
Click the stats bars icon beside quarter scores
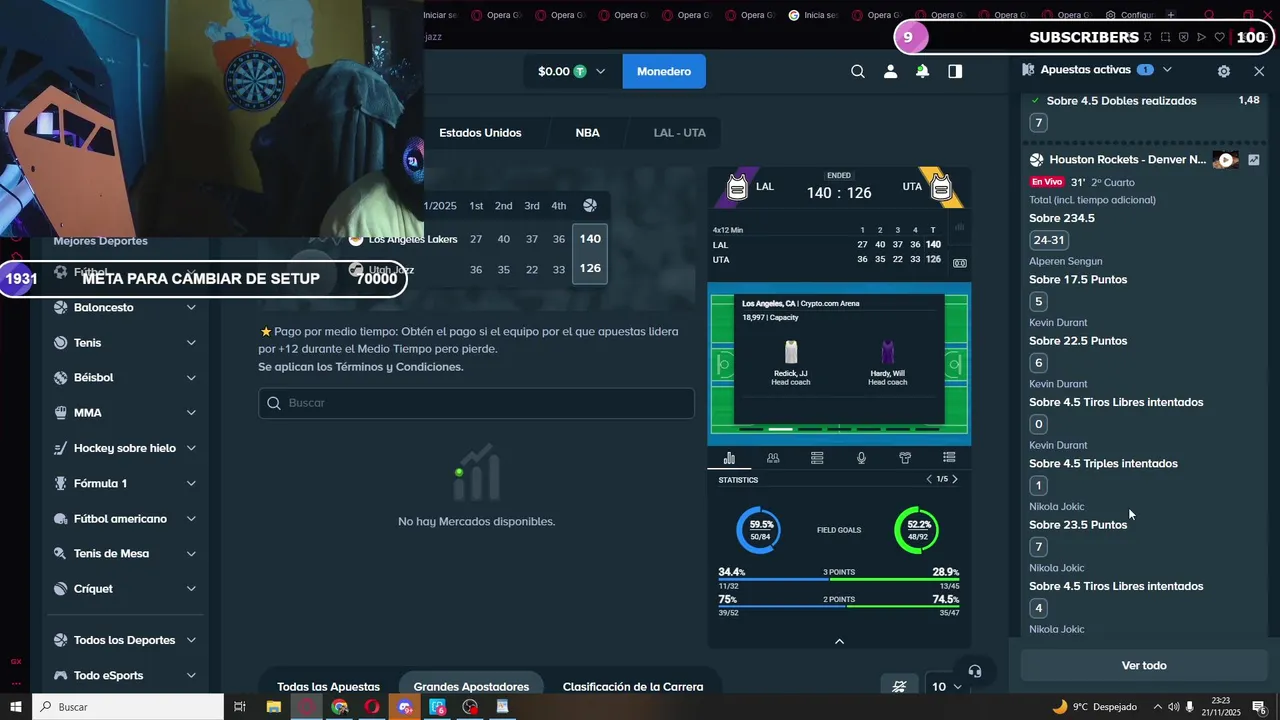960,228
